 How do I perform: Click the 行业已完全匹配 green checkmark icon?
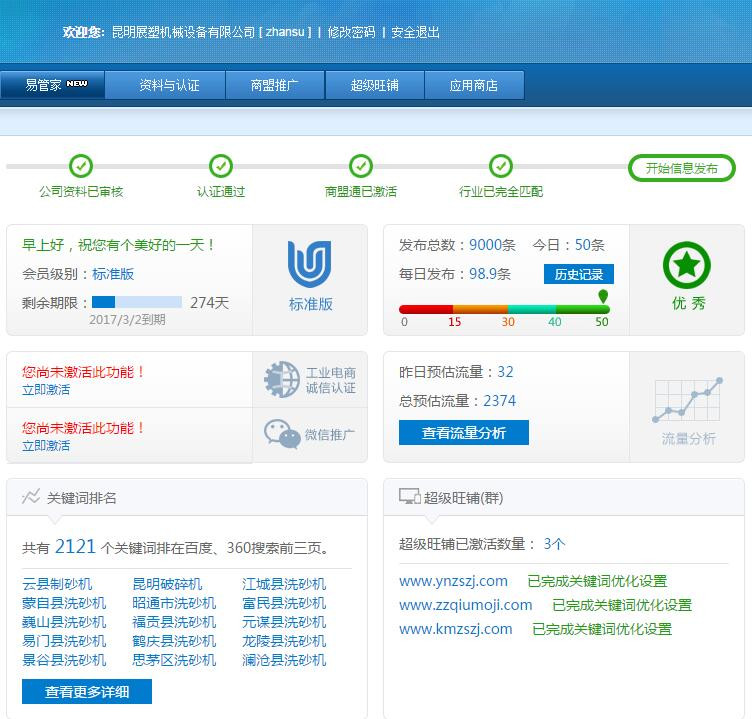pyautogui.click(x=501, y=166)
